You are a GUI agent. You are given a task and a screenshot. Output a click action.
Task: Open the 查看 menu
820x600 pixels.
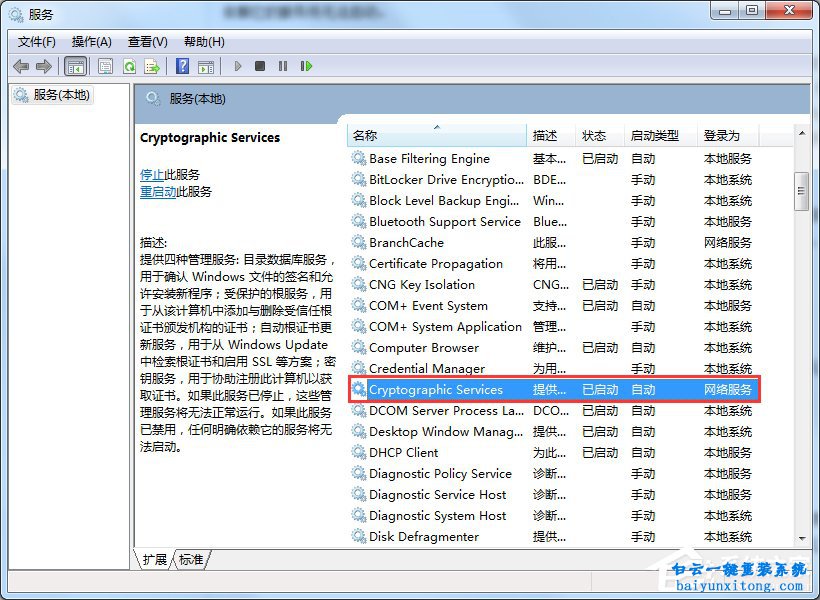[146, 42]
